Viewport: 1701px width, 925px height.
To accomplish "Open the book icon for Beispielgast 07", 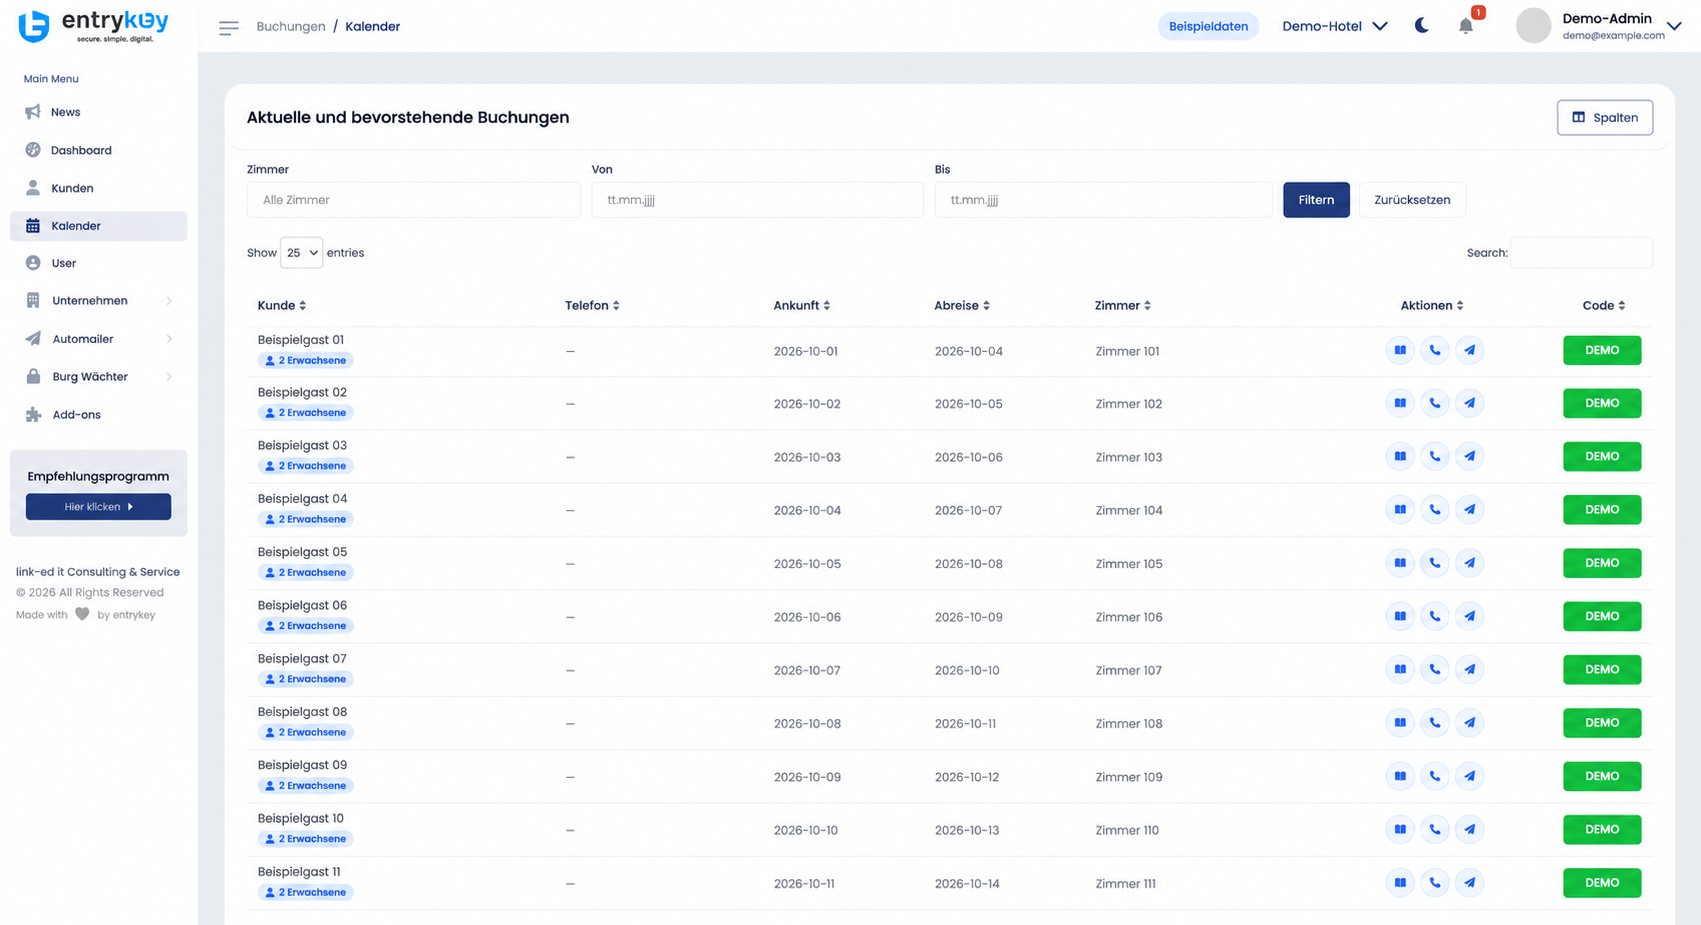I will 1400,670.
